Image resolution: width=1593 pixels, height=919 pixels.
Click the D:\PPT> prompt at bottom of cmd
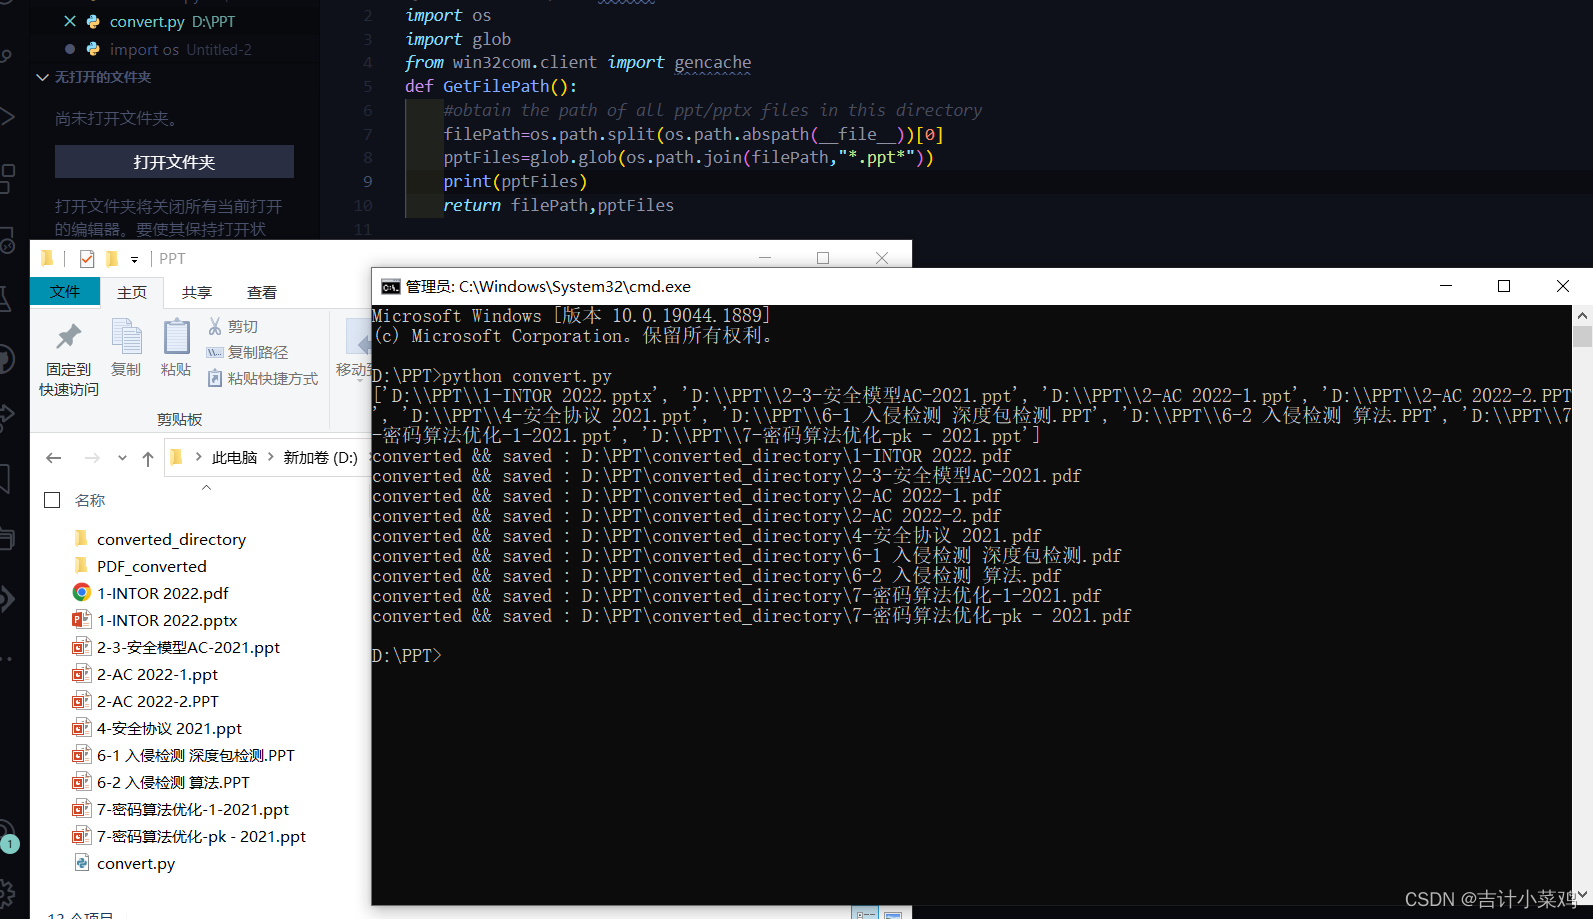(407, 656)
